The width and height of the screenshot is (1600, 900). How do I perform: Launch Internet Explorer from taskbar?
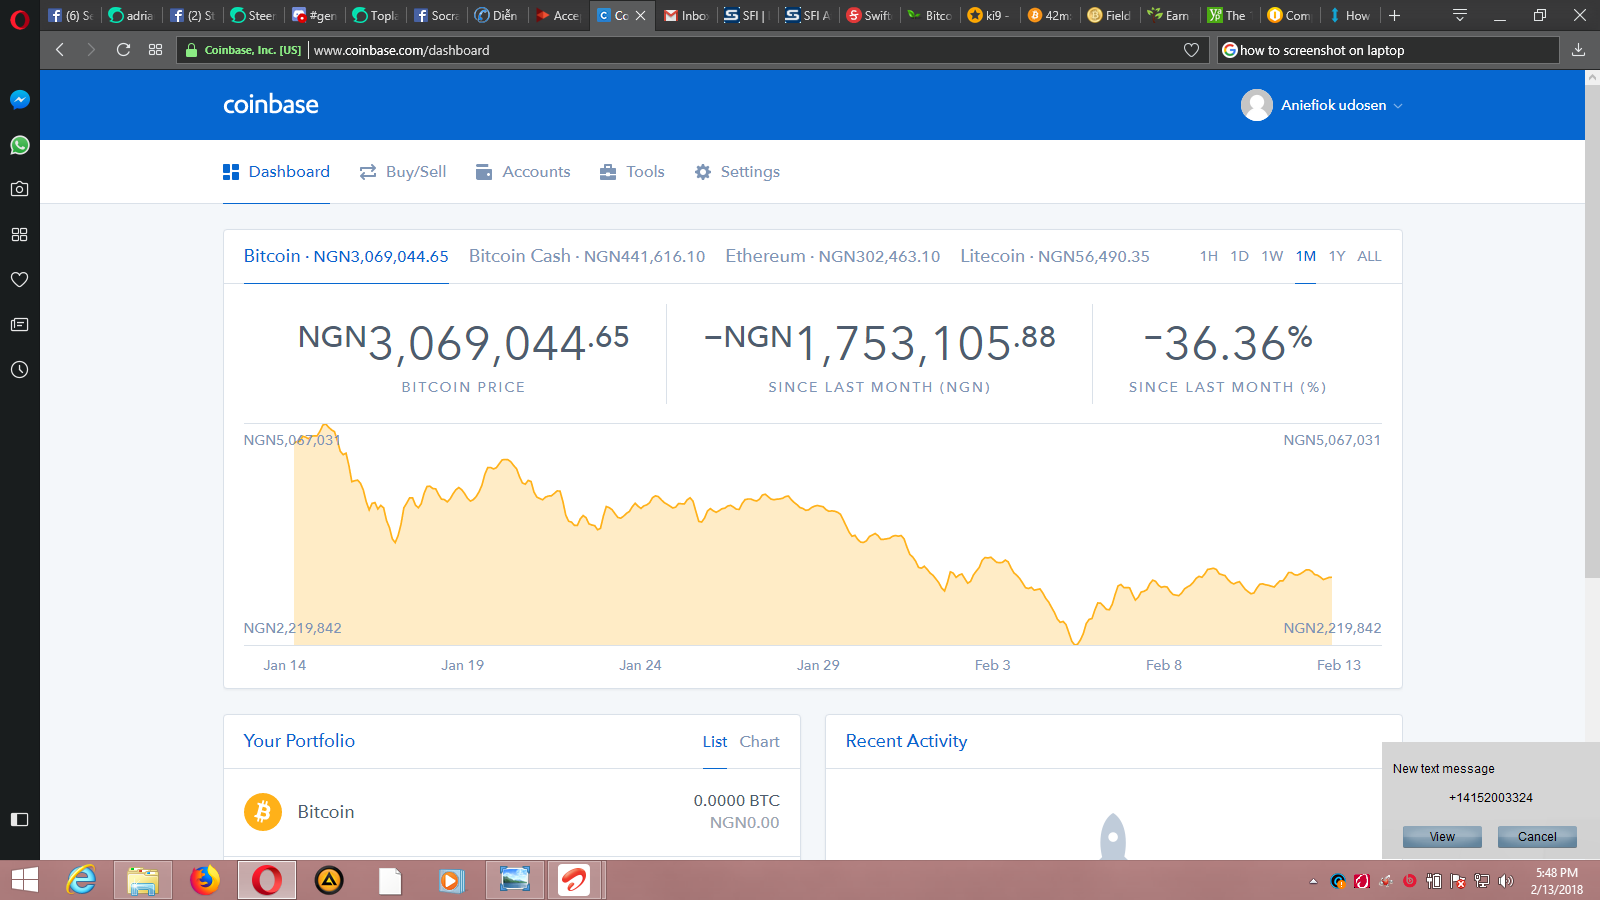coord(81,880)
